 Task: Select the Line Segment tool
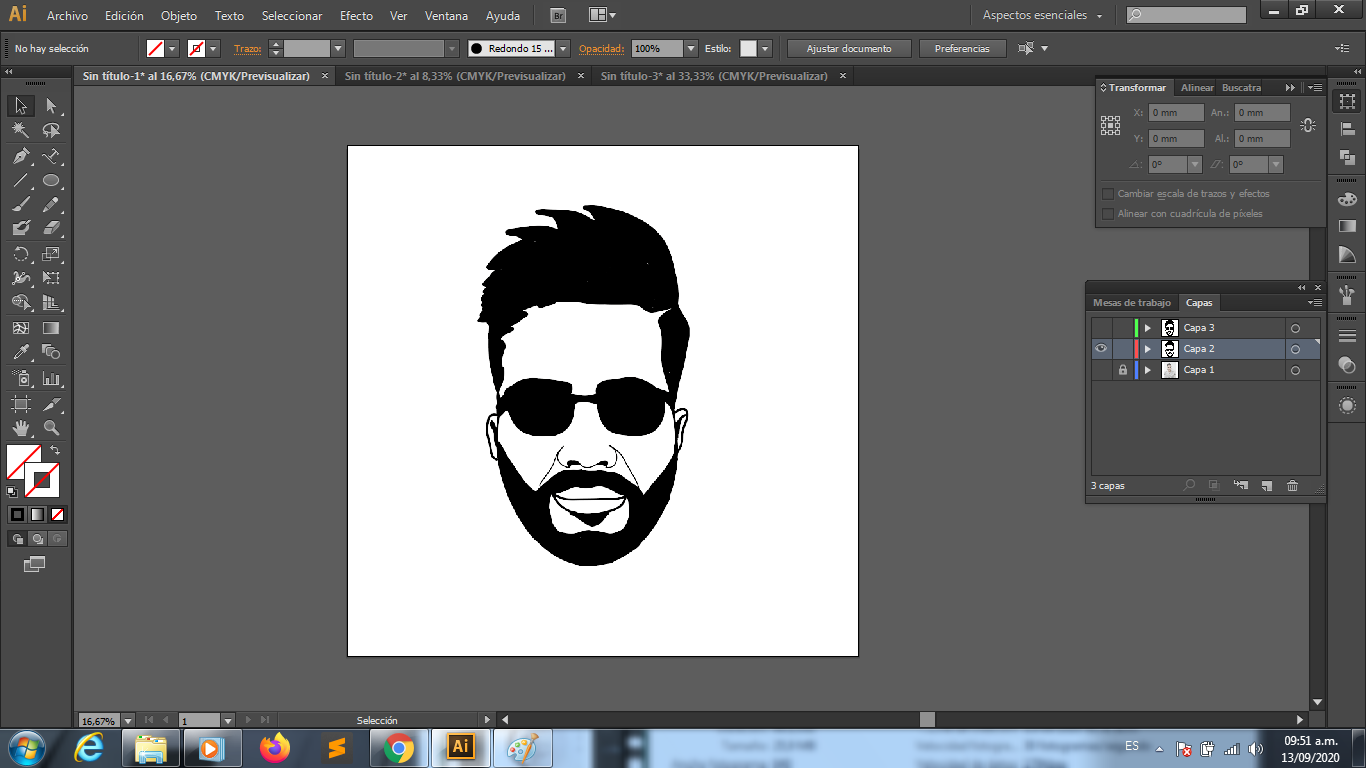click(21, 181)
